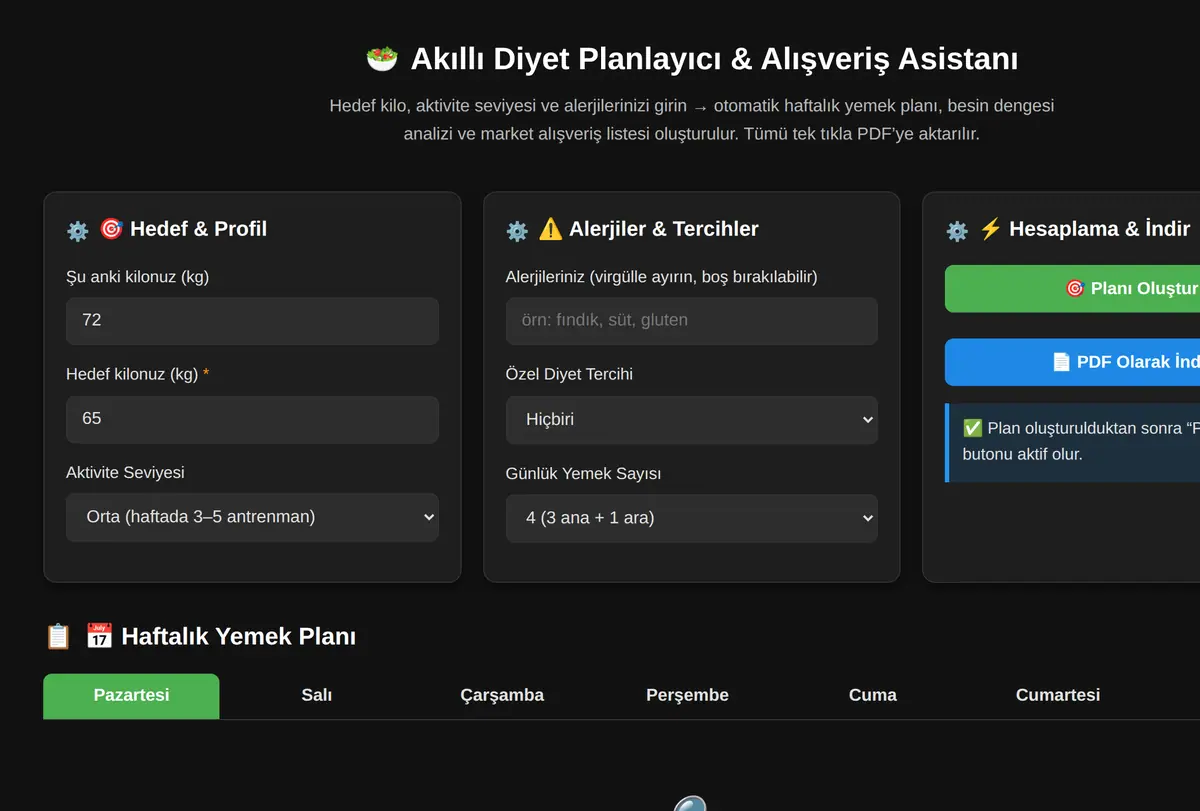
Task: Click the 'Özel Diyet Tercihi' label
Action: [569, 374]
